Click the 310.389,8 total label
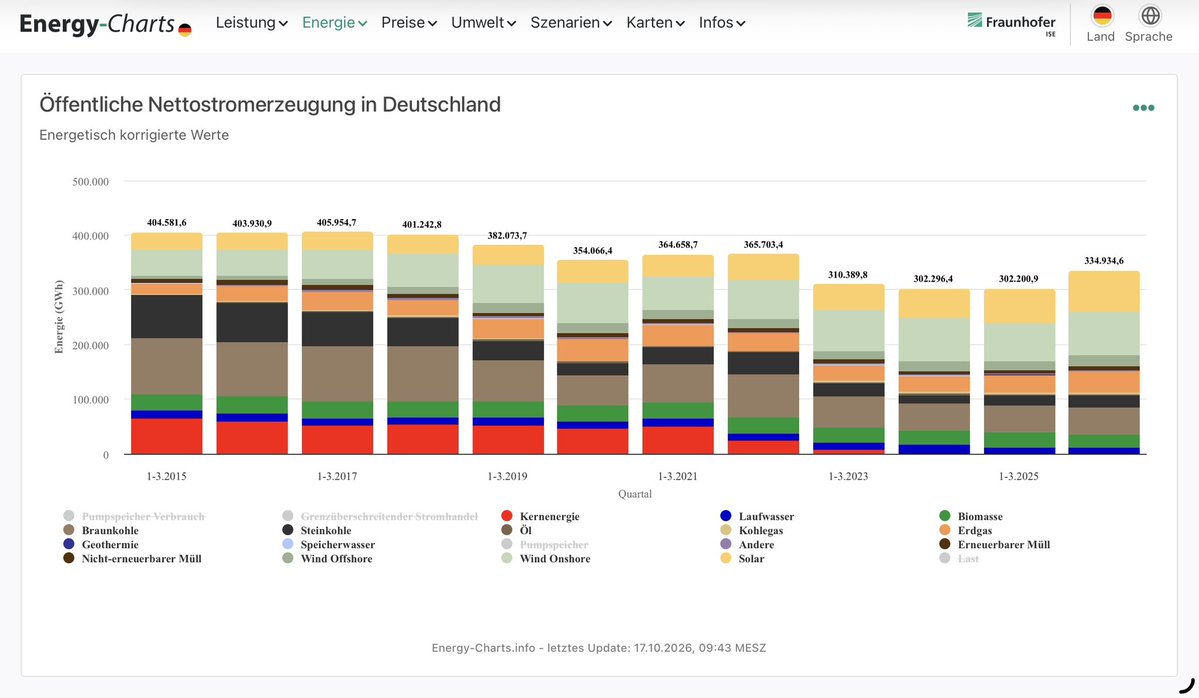Screen dimensions: 1199x698 (848, 274)
